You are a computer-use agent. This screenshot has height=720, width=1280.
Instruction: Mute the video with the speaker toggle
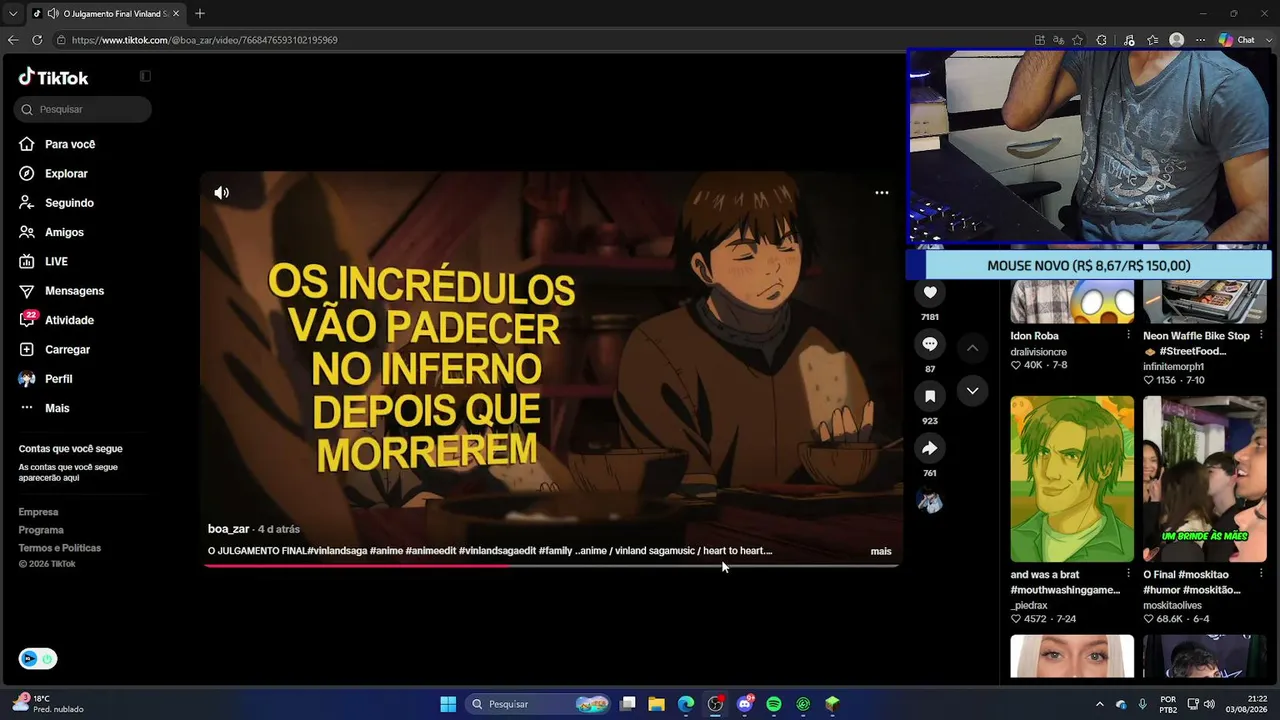222,193
